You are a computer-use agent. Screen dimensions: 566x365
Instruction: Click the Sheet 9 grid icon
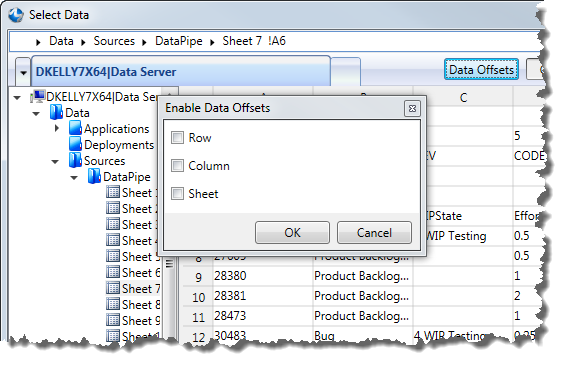click(113, 320)
